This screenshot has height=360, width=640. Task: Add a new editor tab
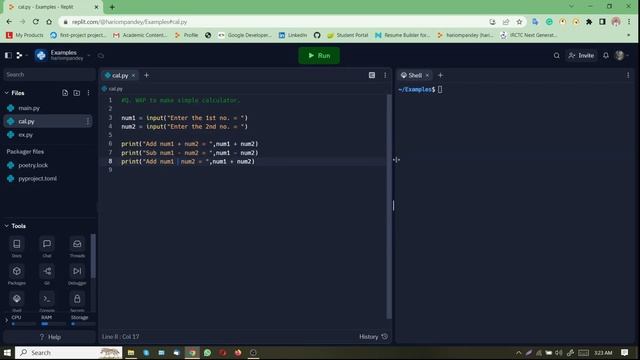pos(147,75)
